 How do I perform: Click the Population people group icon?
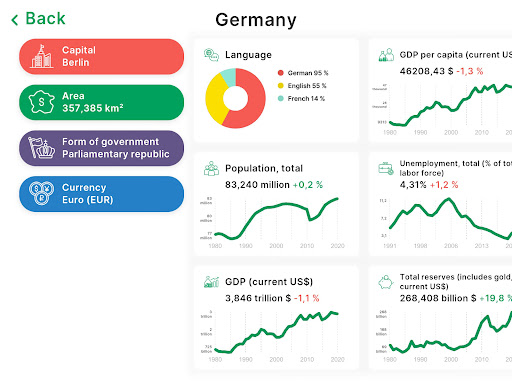(211, 168)
